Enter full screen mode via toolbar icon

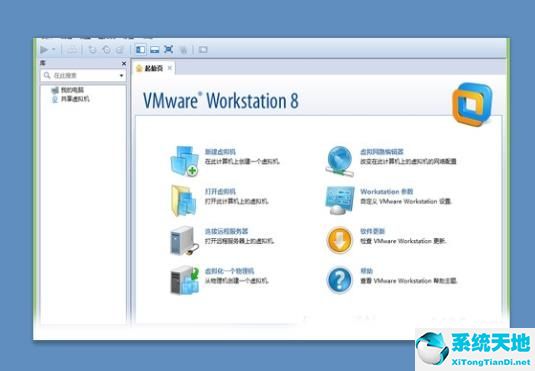point(168,49)
